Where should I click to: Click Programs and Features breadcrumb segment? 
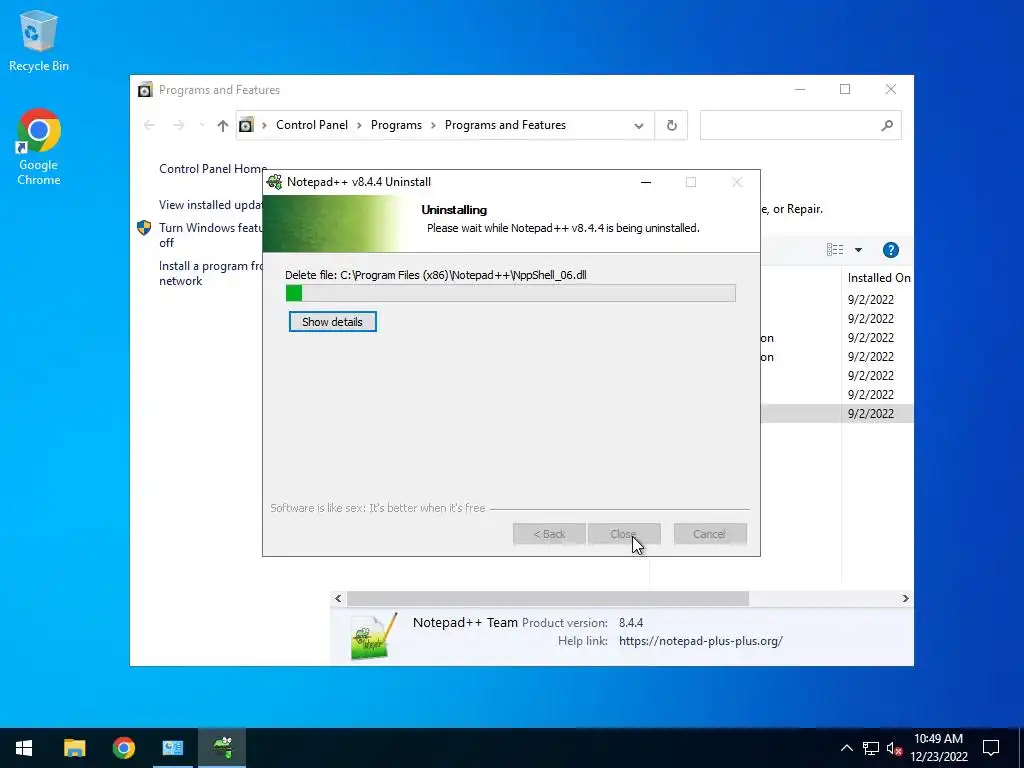pyautogui.click(x=505, y=125)
